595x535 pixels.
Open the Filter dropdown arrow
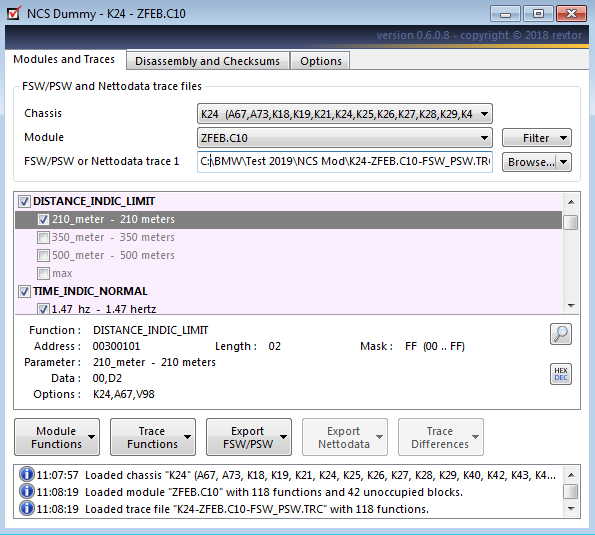[x=564, y=138]
